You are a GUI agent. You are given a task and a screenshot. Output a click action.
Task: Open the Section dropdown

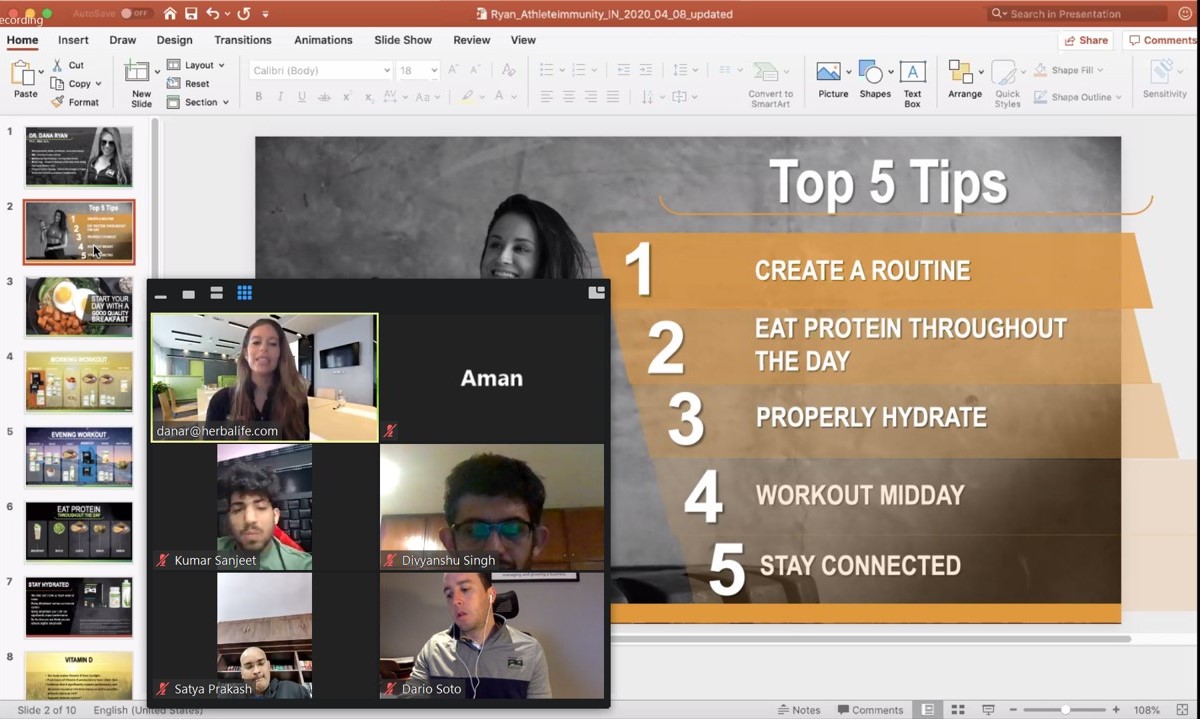(197, 102)
